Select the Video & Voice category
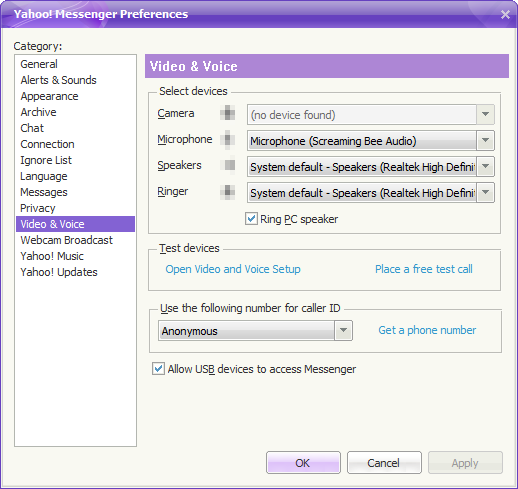This screenshot has height=489, width=518. tap(75, 224)
